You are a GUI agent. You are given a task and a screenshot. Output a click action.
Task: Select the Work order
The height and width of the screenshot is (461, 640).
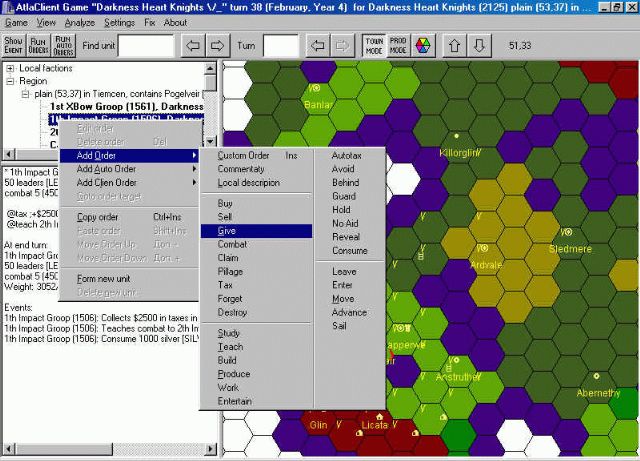point(257,388)
